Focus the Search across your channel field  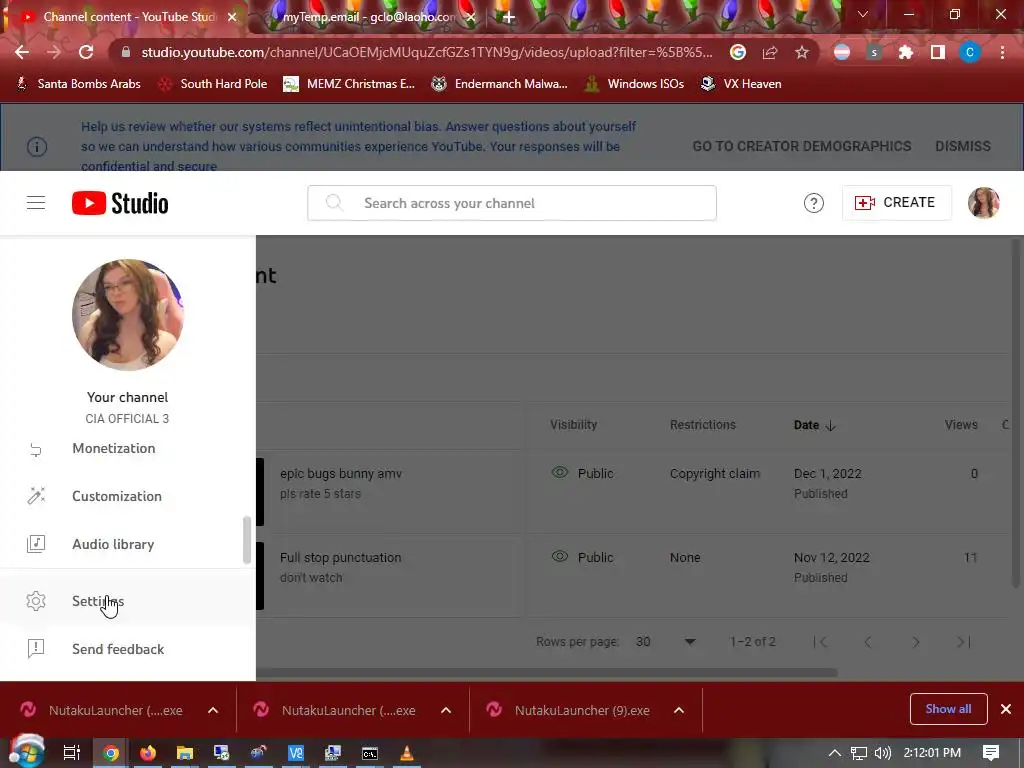coord(512,203)
